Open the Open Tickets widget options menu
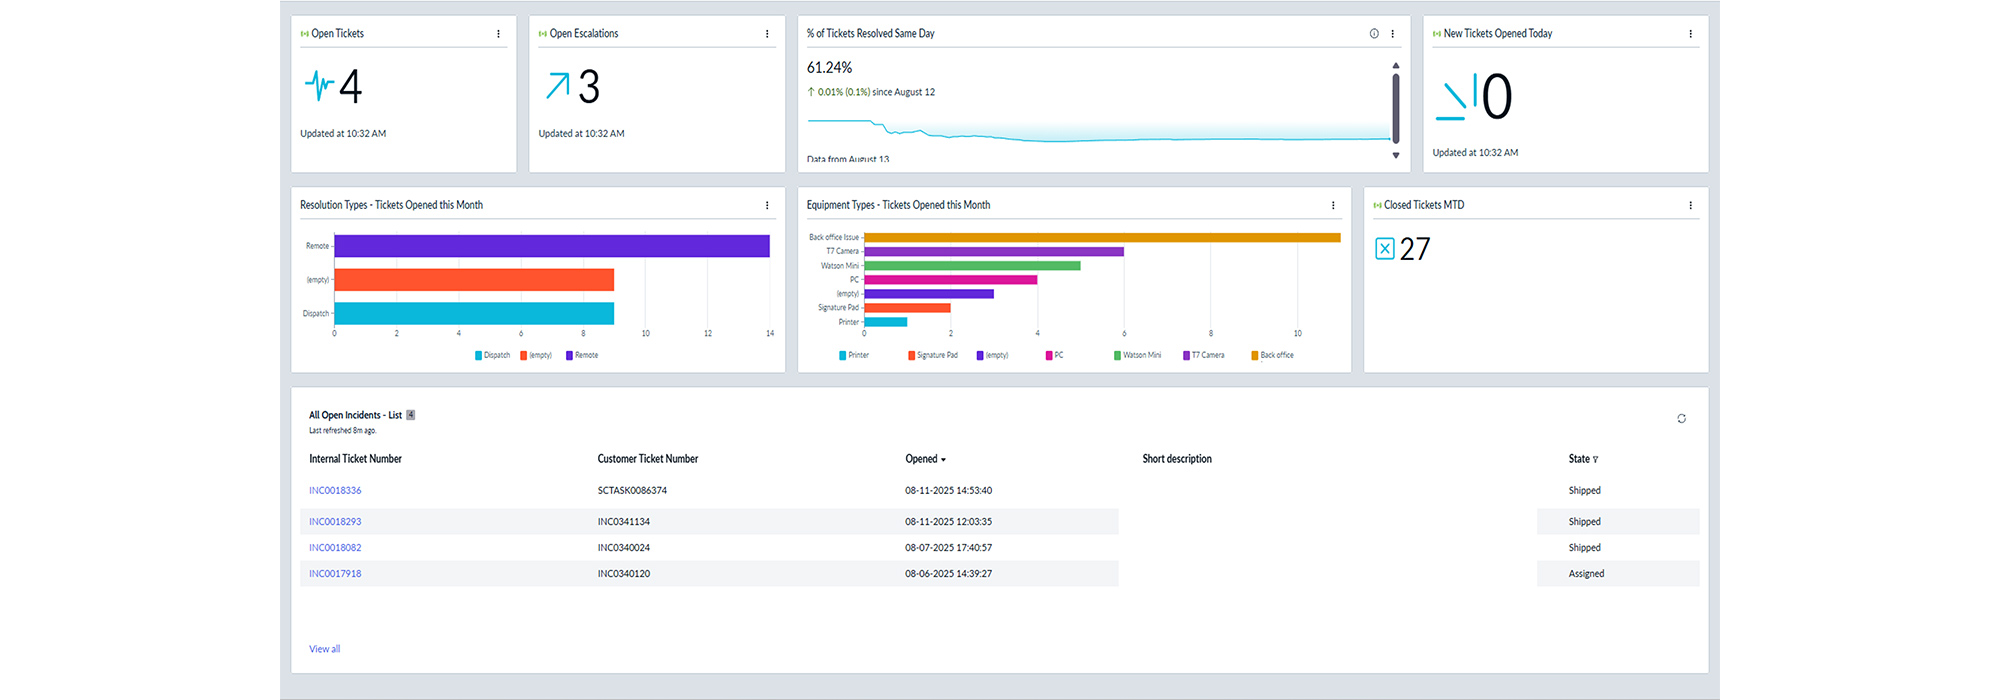This screenshot has width=2000, height=700. pyautogui.click(x=498, y=34)
